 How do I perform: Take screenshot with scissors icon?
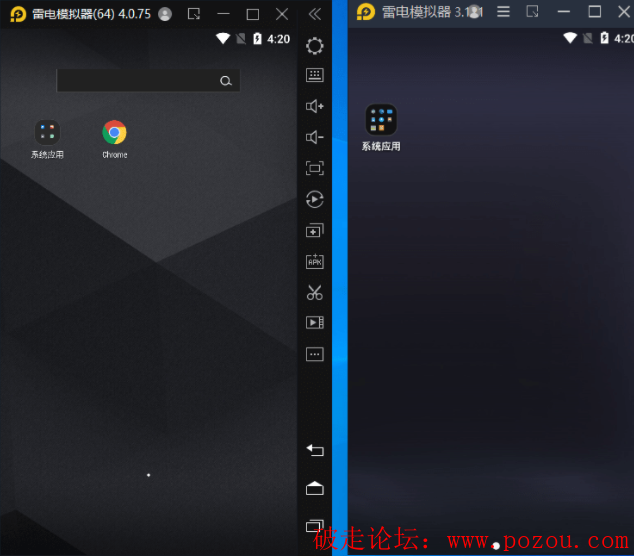point(315,292)
